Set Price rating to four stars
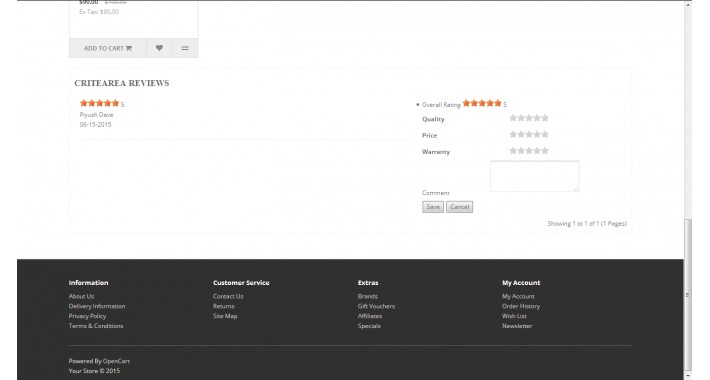The height and width of the screenshot is (380, 710). pyautogui.click(x=537, y=135)
